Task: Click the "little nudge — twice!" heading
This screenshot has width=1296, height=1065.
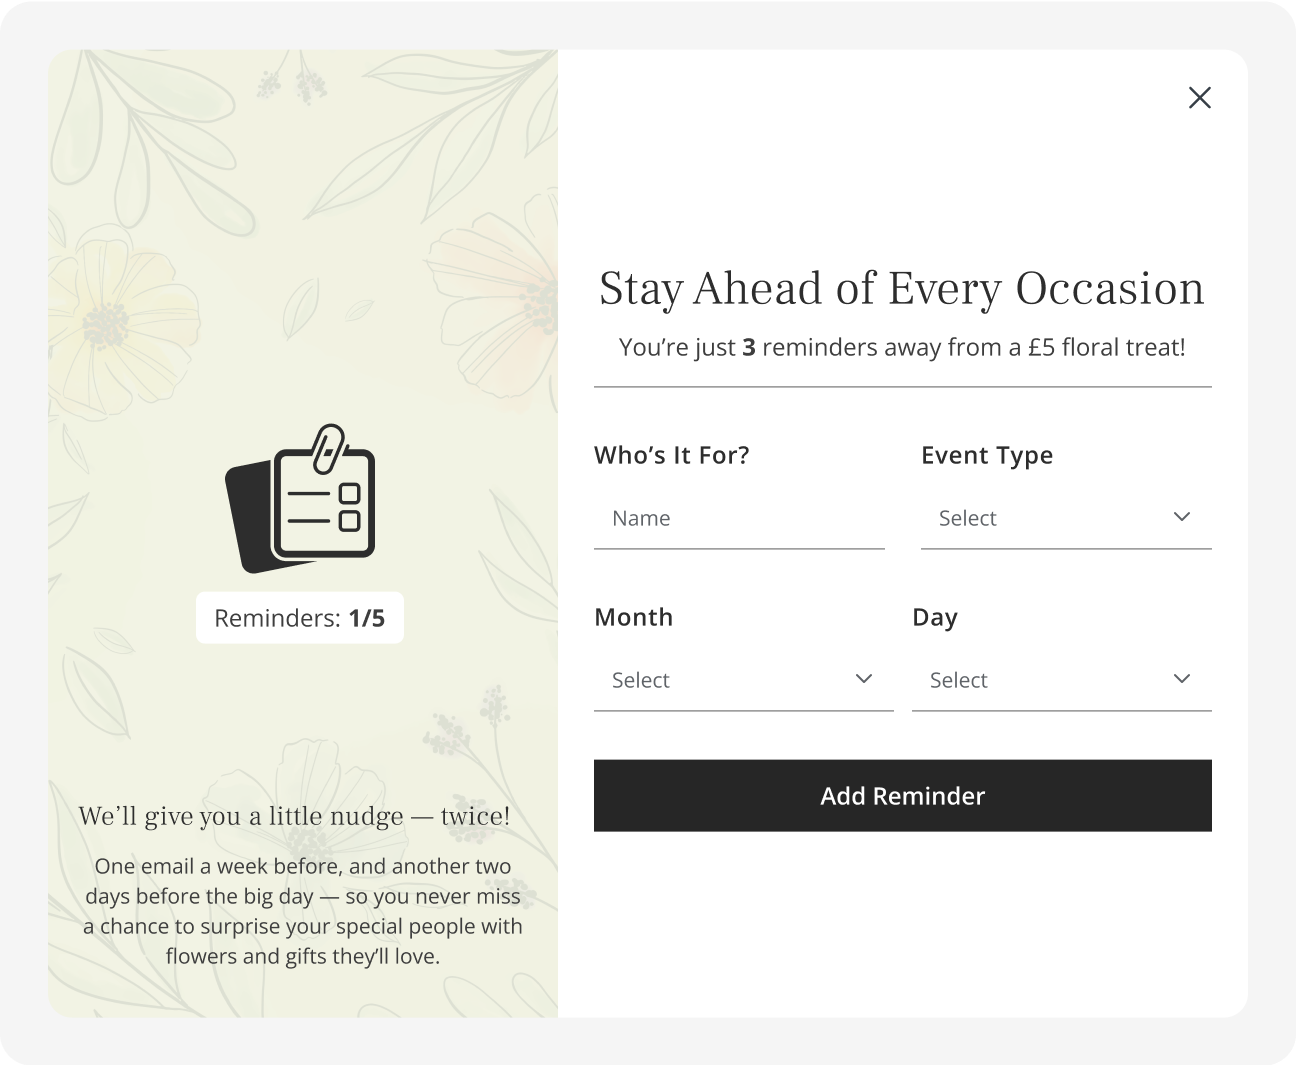Action: 295,816
